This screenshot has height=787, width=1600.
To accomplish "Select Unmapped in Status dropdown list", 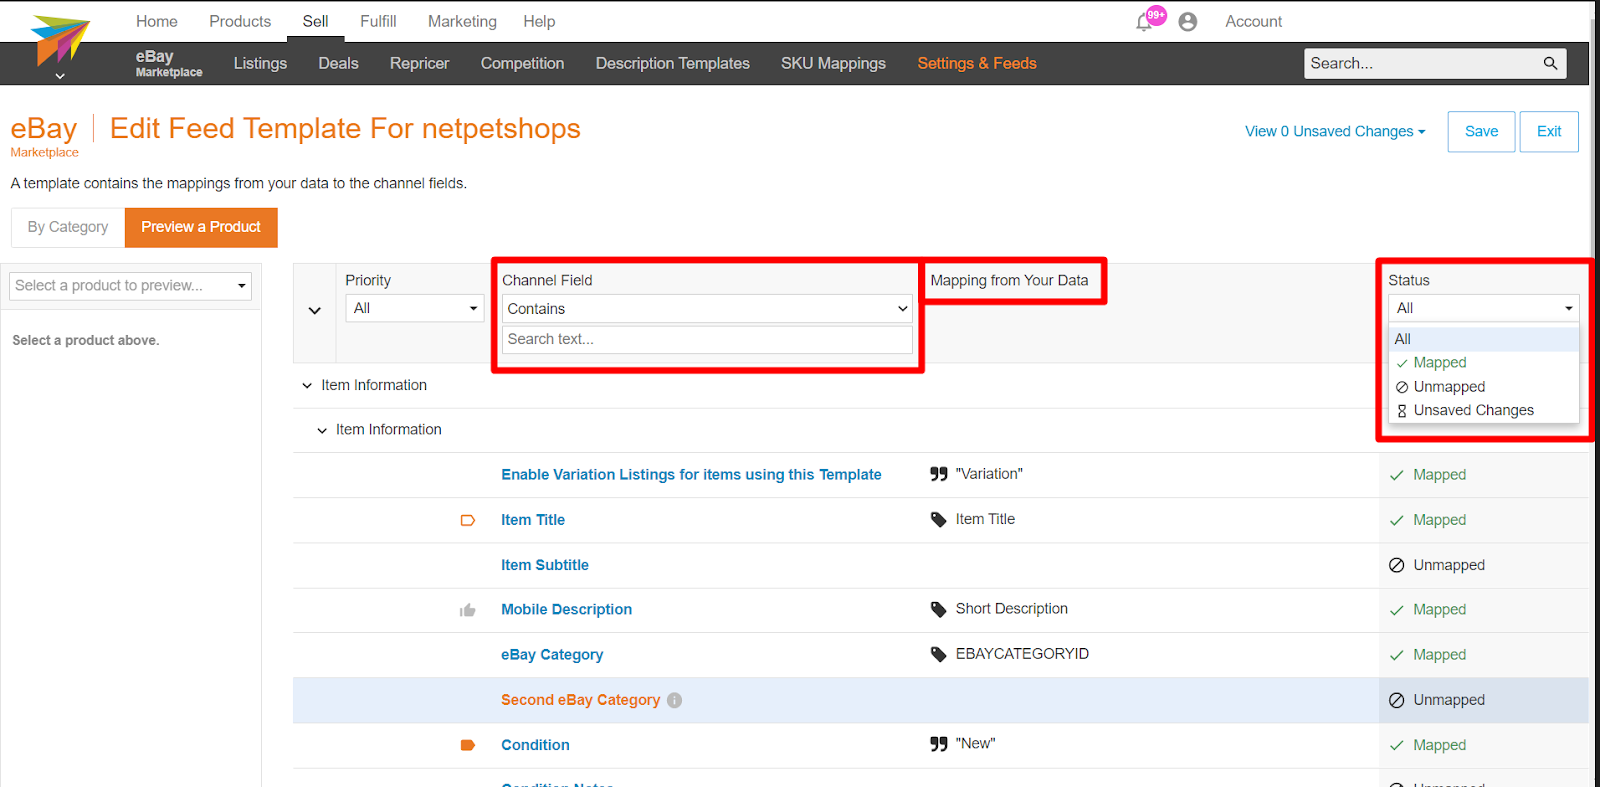I will pyautogui.click(x=1484, y=387).
